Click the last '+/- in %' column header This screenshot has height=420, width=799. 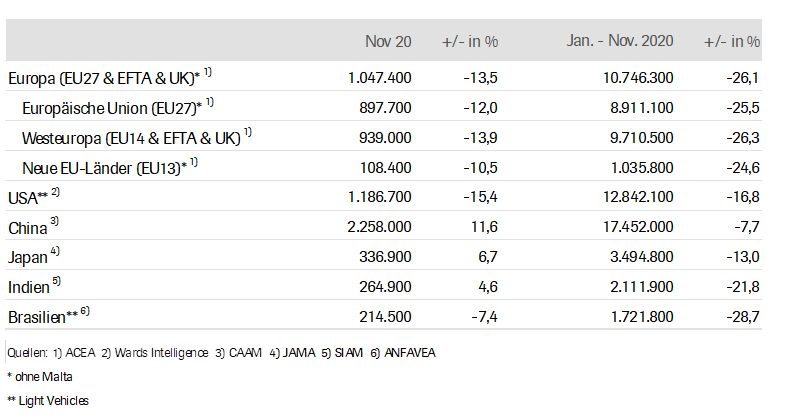click(731, 42)
